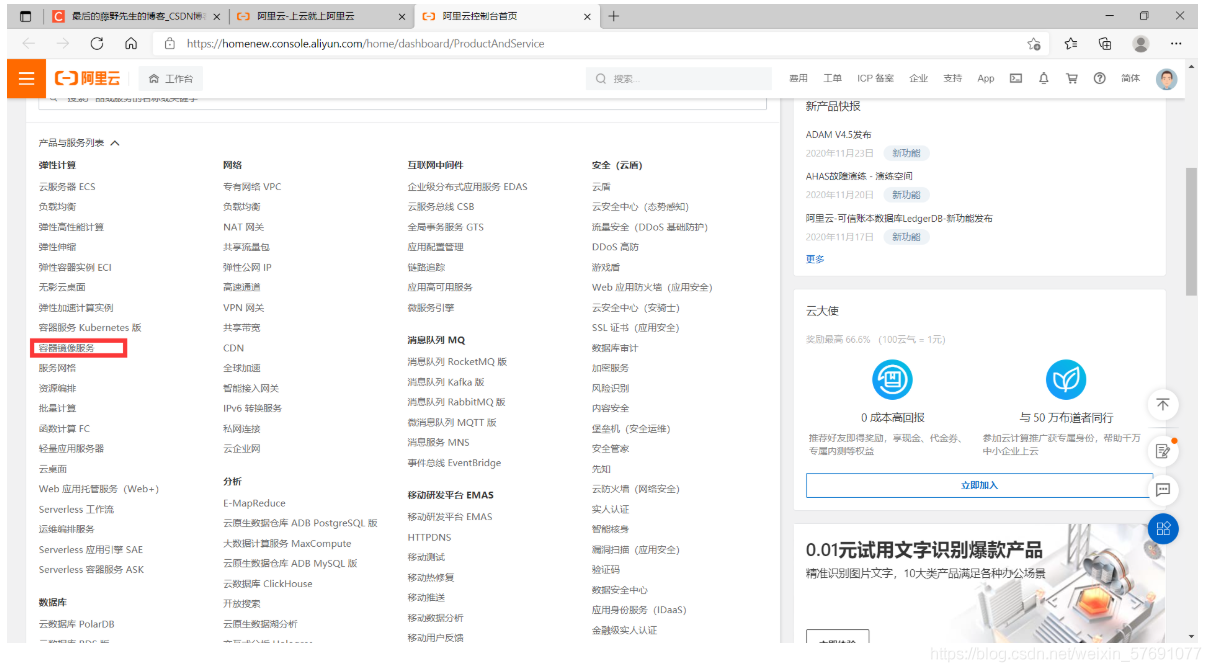Image resolution: width=1211 pixels, height=672 pixels.
Task: Switch to the CSDN blog tab
Action: tap(135, 16)
